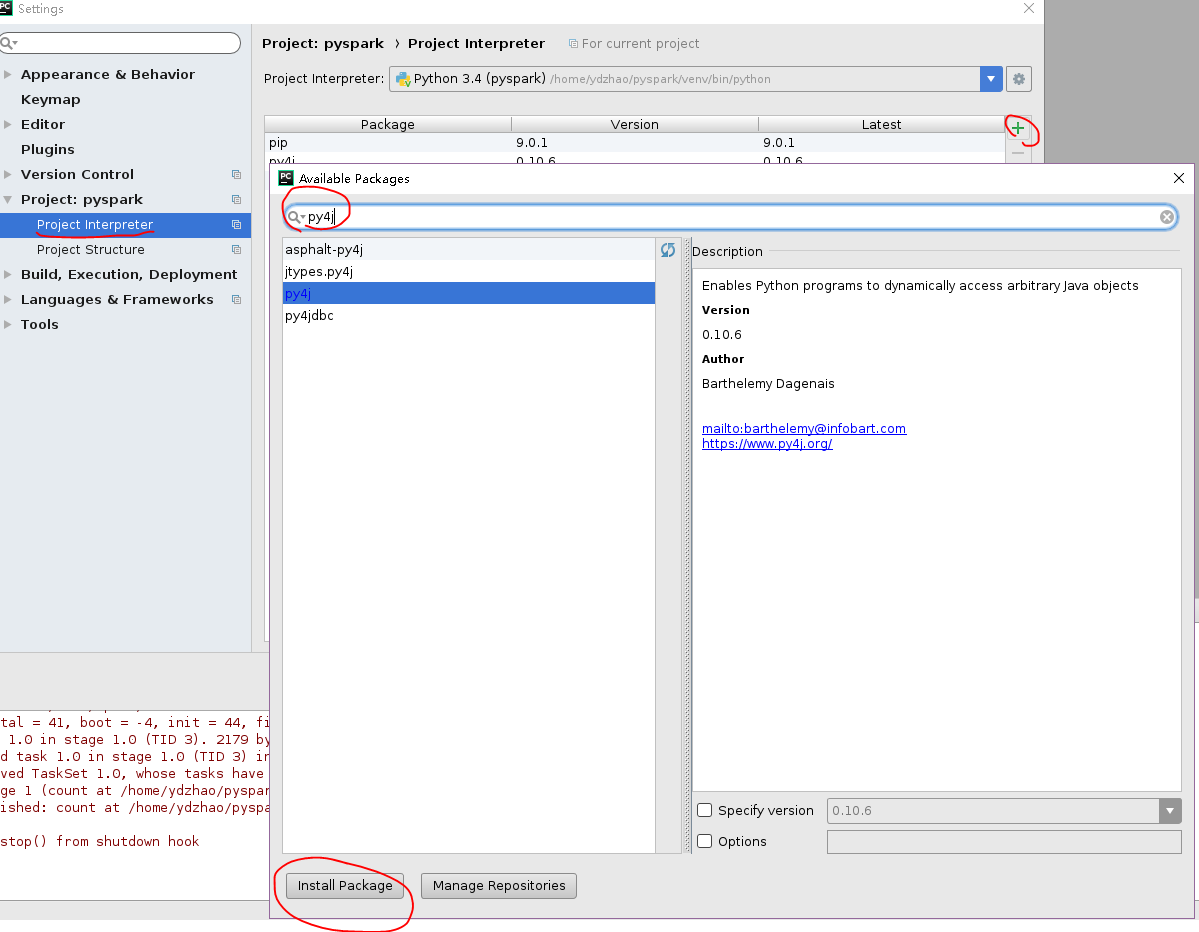Screen dimensions: 1199x932
Task: Click the Install Package button
Action: pos(345,885)
